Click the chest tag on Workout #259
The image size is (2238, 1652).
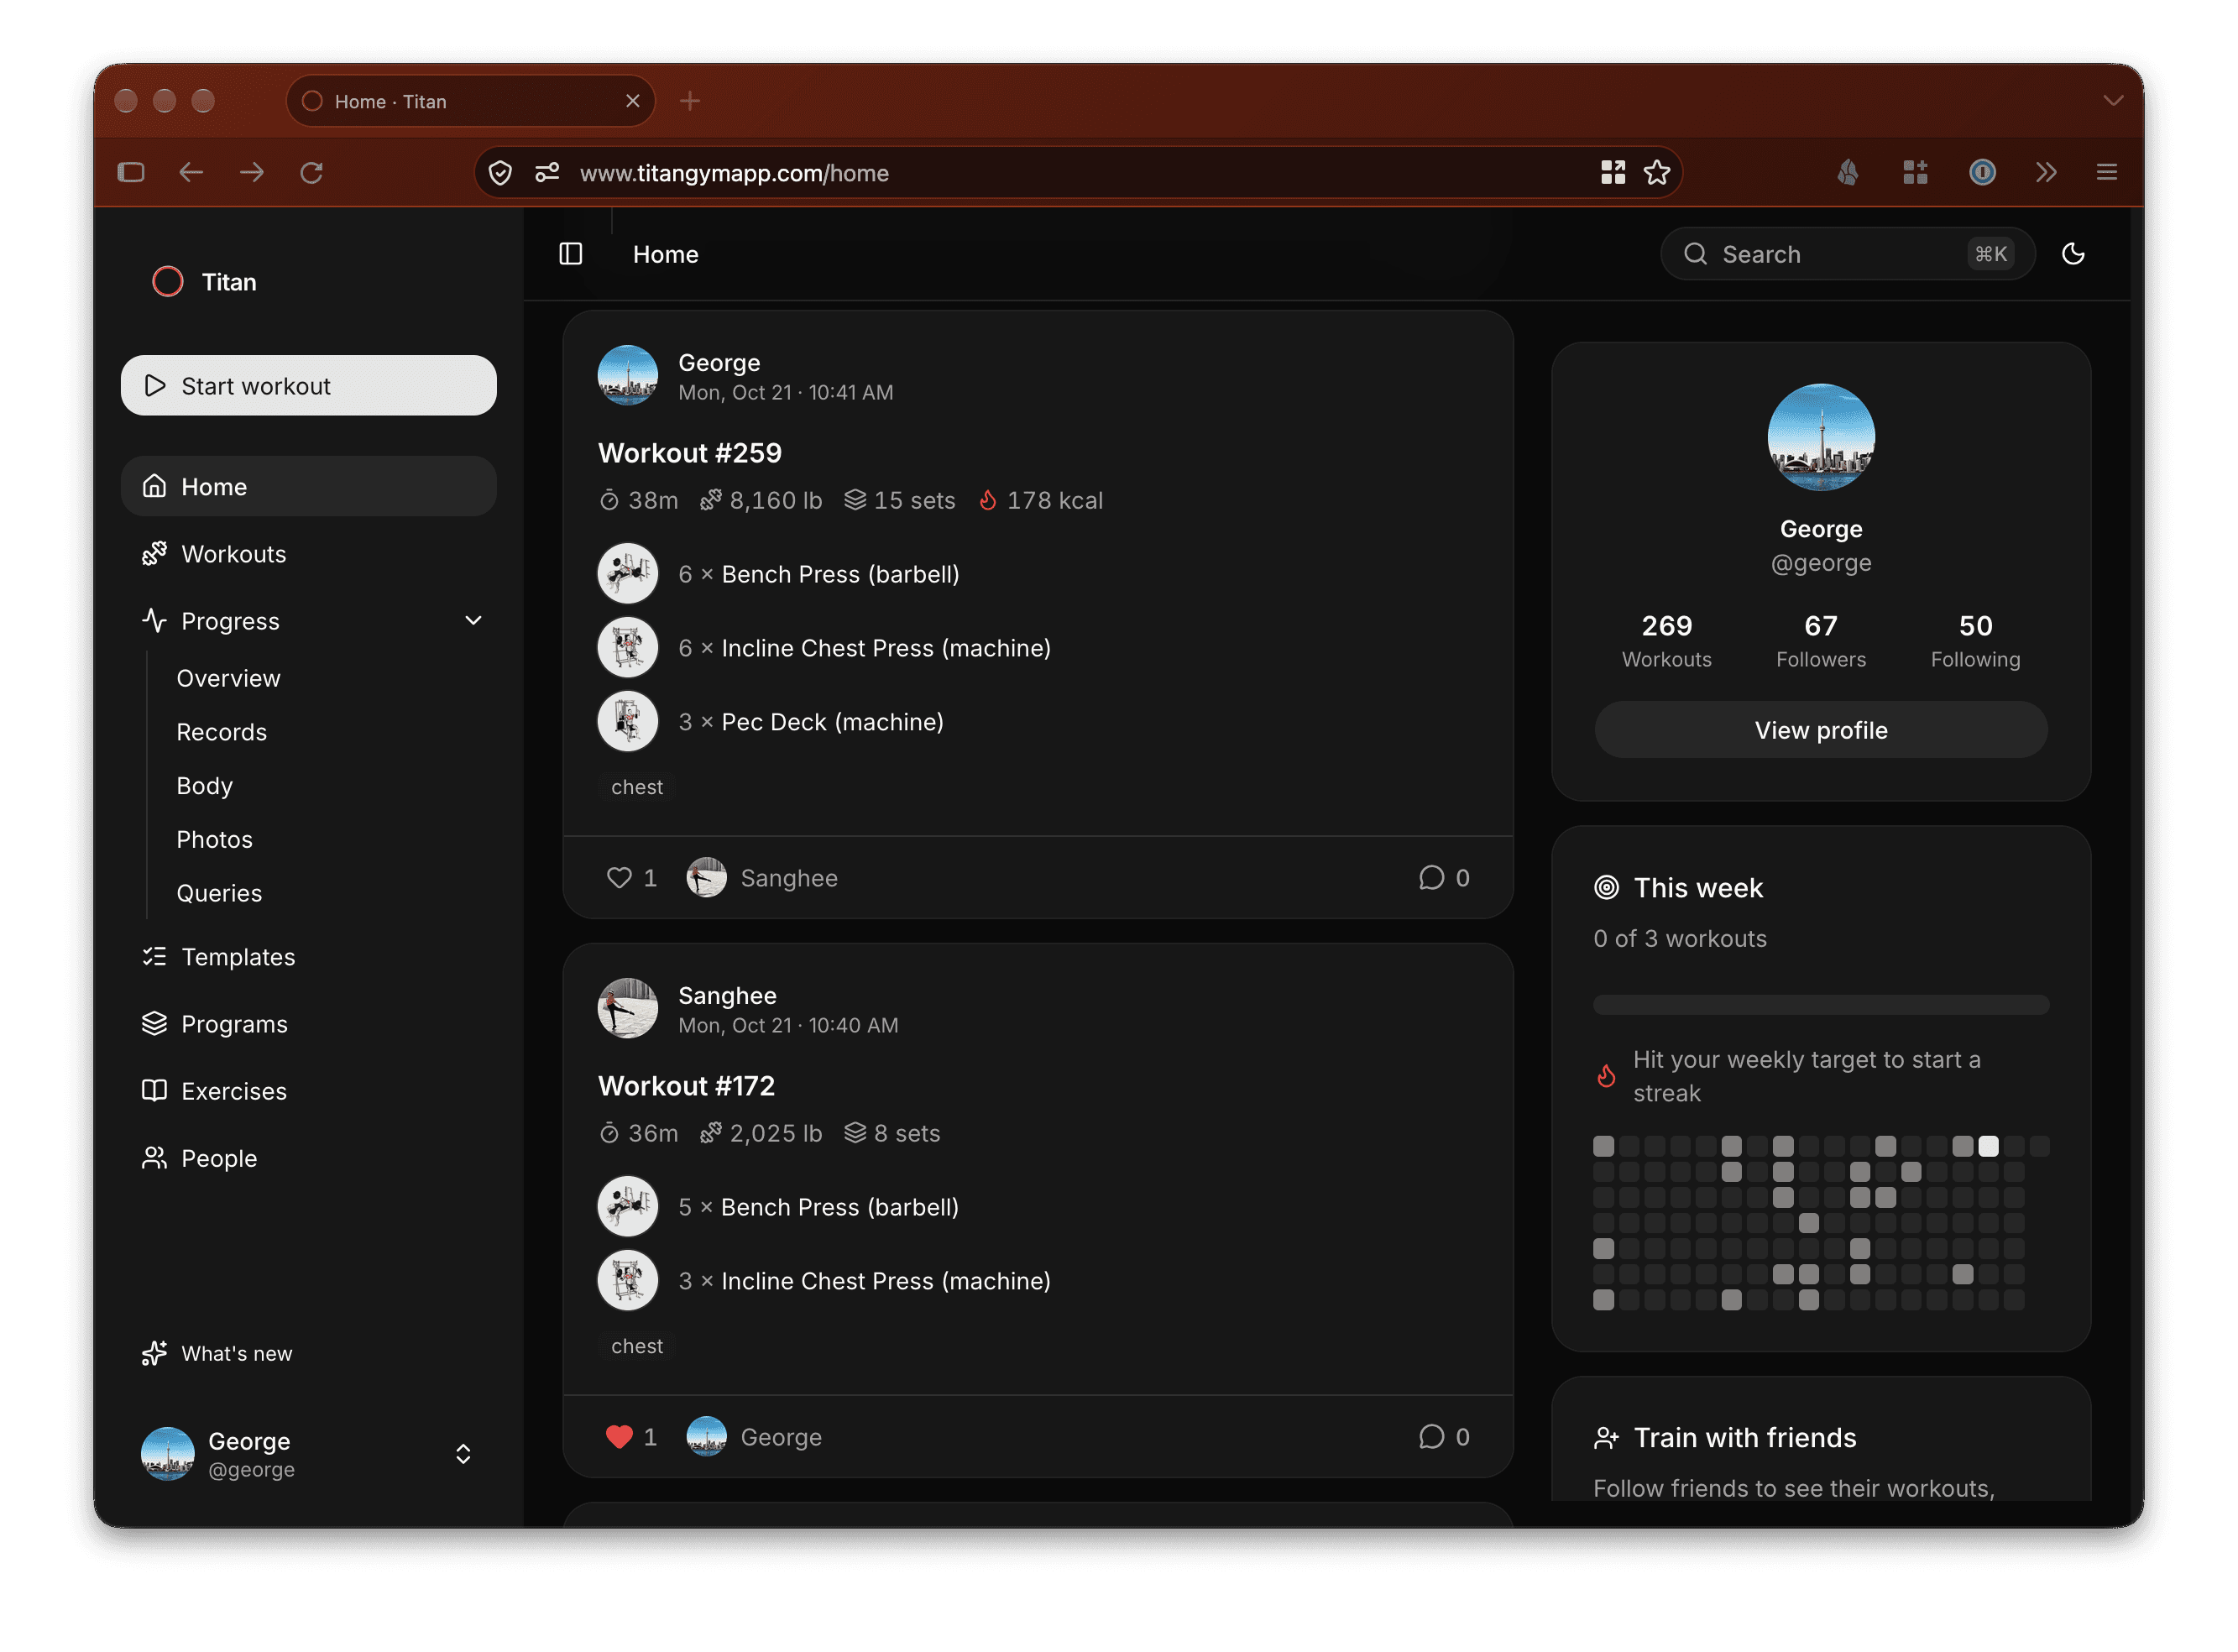click(637, 788)
